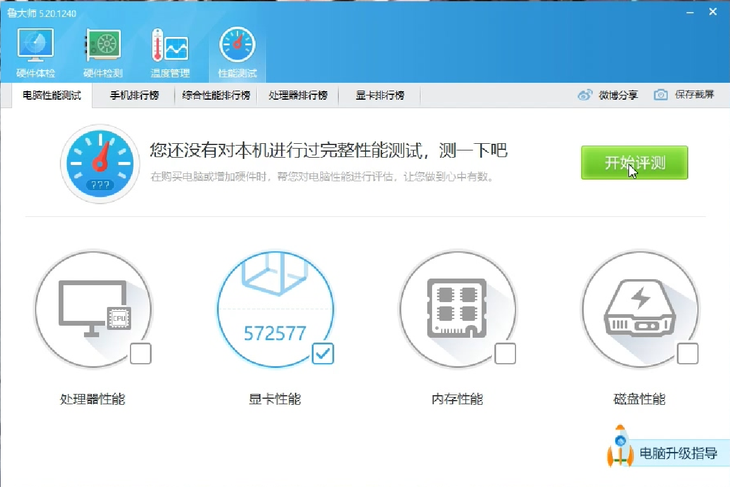Open the 显卡排行榜 tab
This screenshot has width=730, height=487.
coord(379,96)
